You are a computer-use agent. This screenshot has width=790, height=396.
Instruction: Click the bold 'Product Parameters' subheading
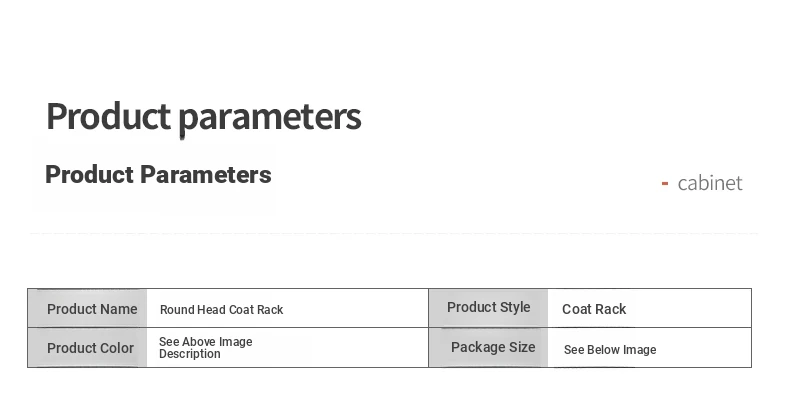point(158,174)
